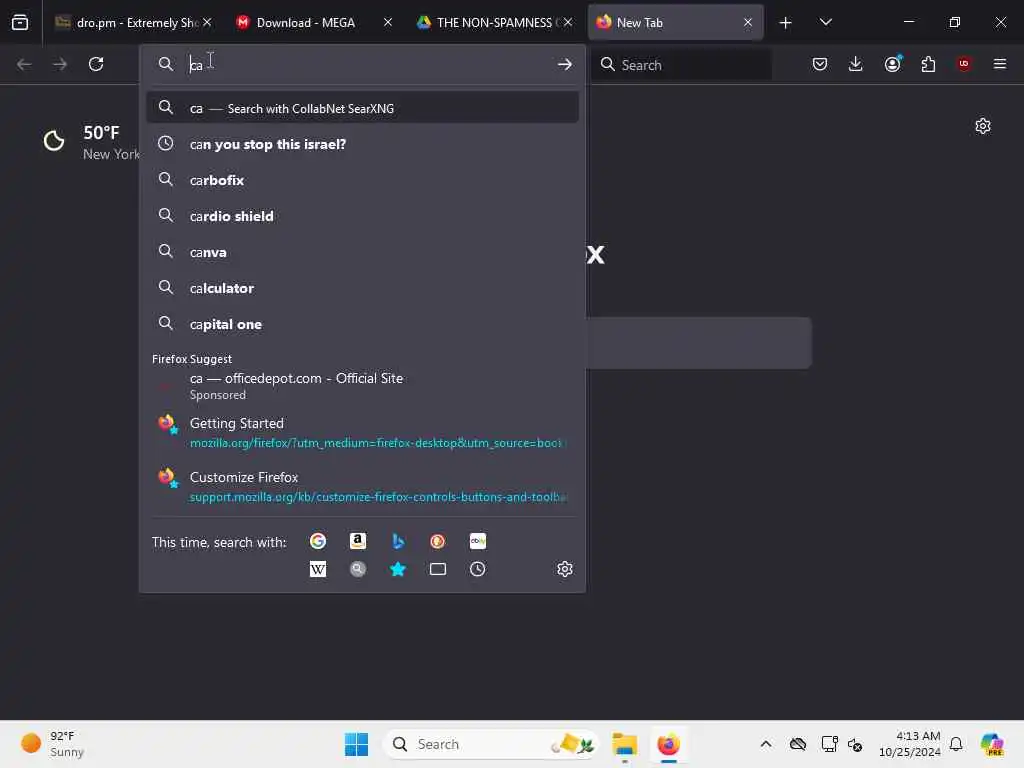Viewport: 1024px width, 768px height.
Task: Open the uBlock Origin extension
Action: coord(964,64)
